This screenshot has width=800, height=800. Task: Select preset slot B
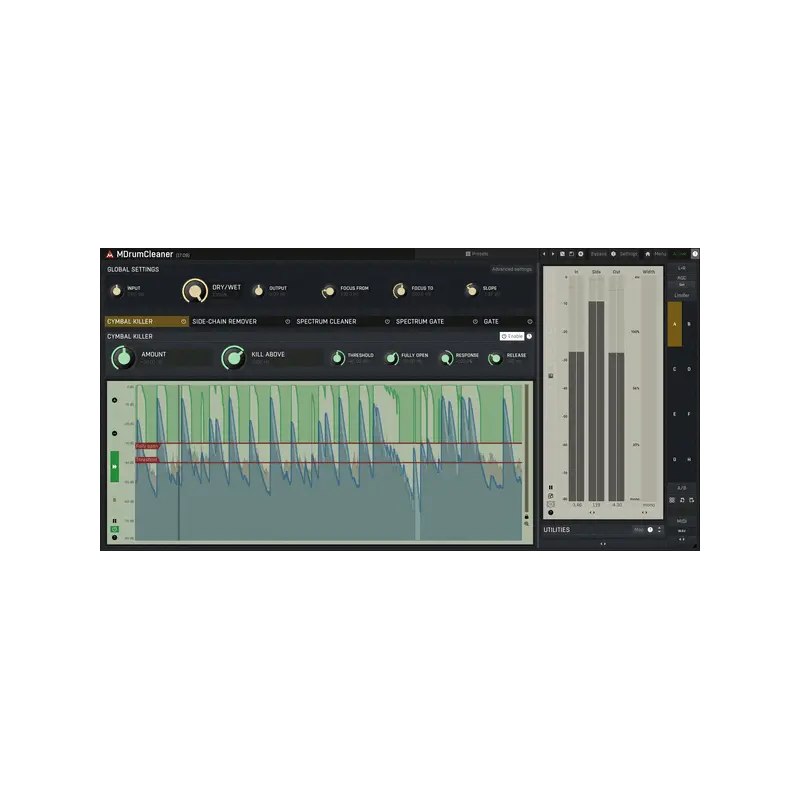coord(689,324)
